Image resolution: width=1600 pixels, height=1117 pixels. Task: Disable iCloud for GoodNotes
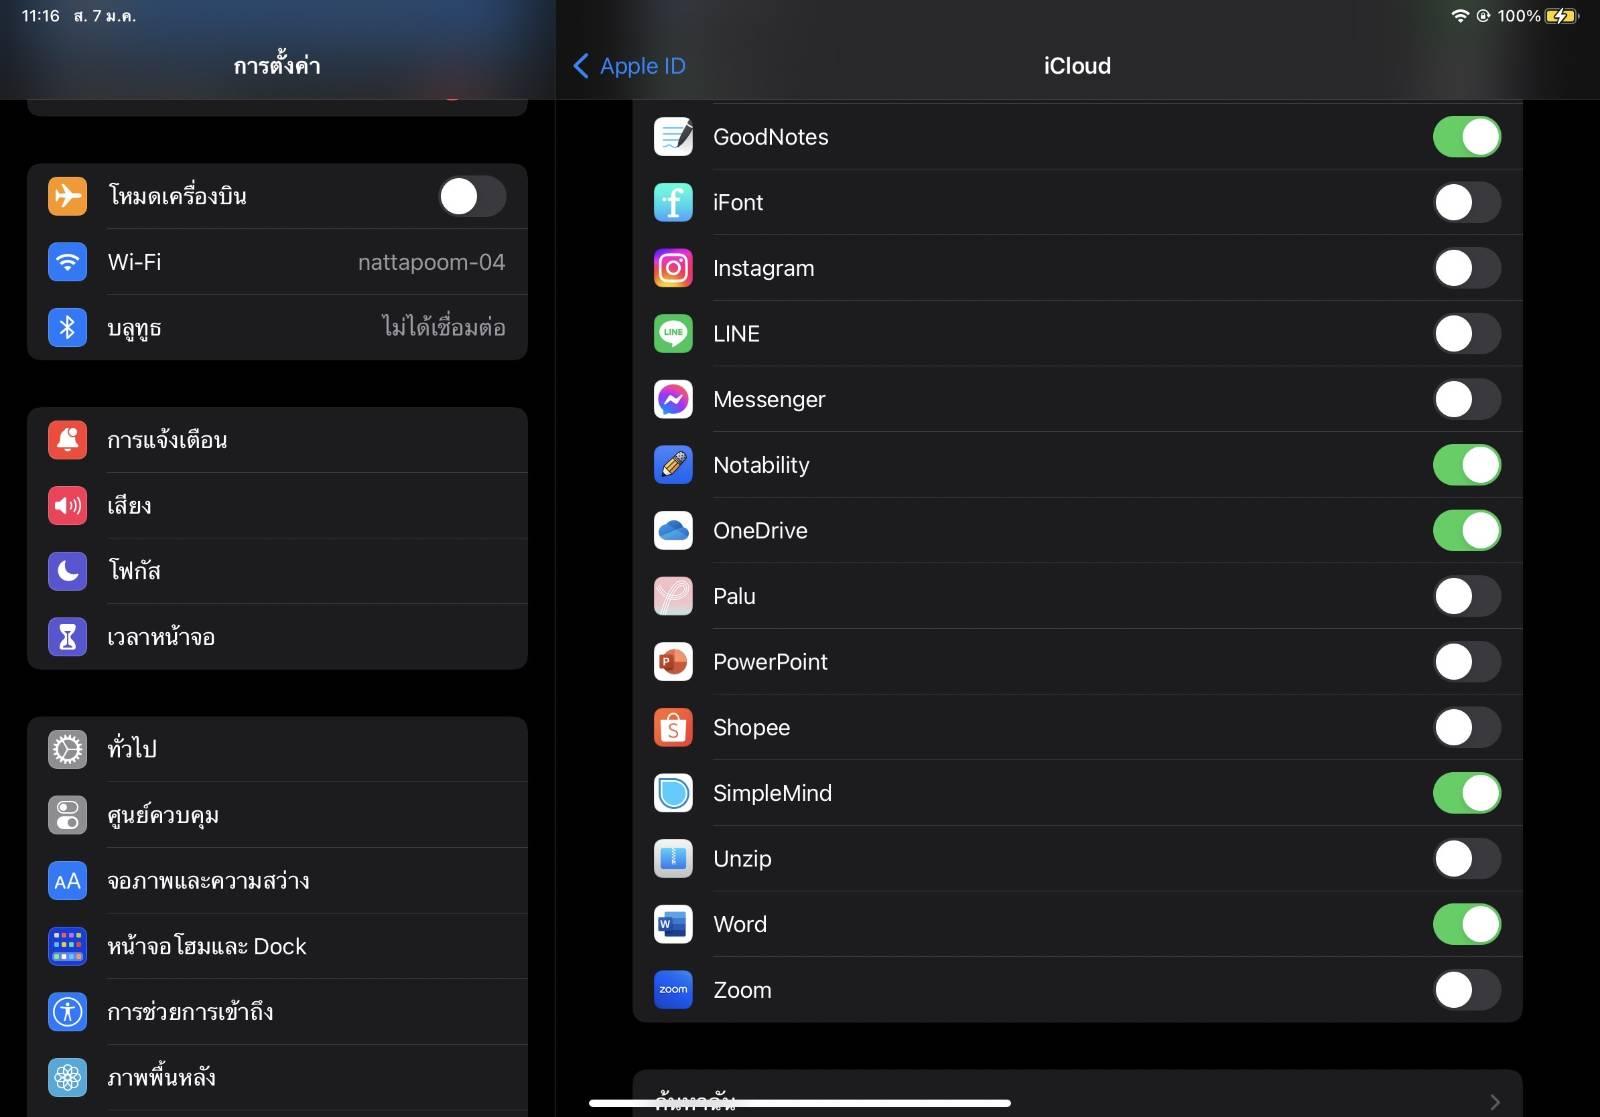tap(1467, 137)
